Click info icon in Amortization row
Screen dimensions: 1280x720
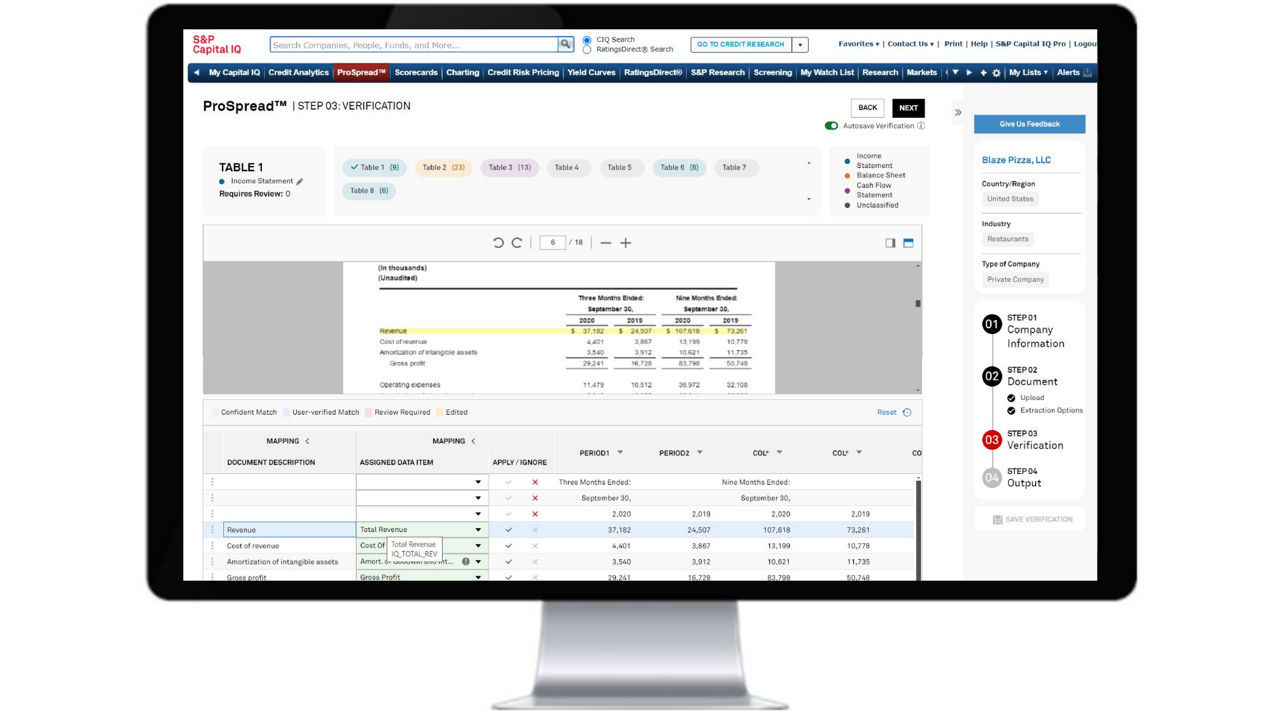466,562
